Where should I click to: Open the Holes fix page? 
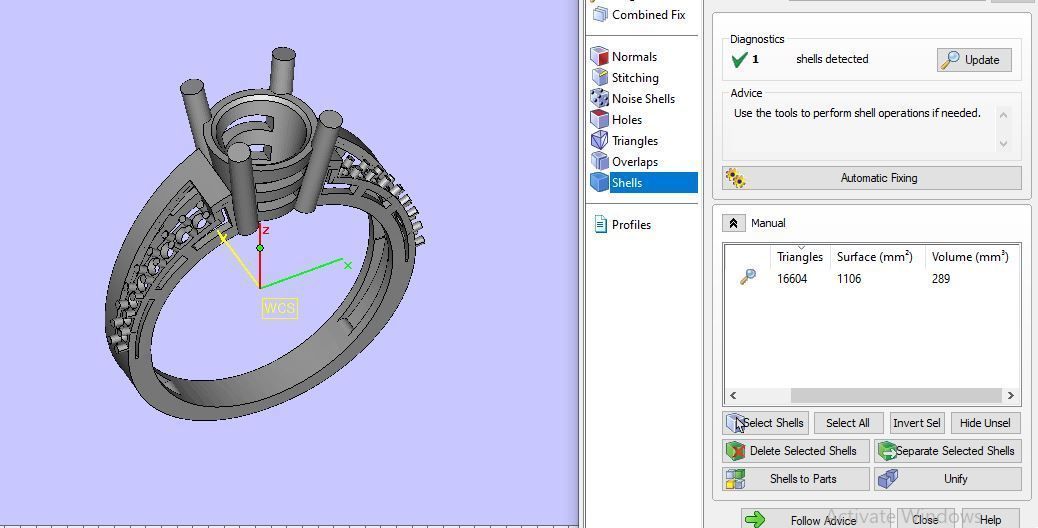point(617,120)
